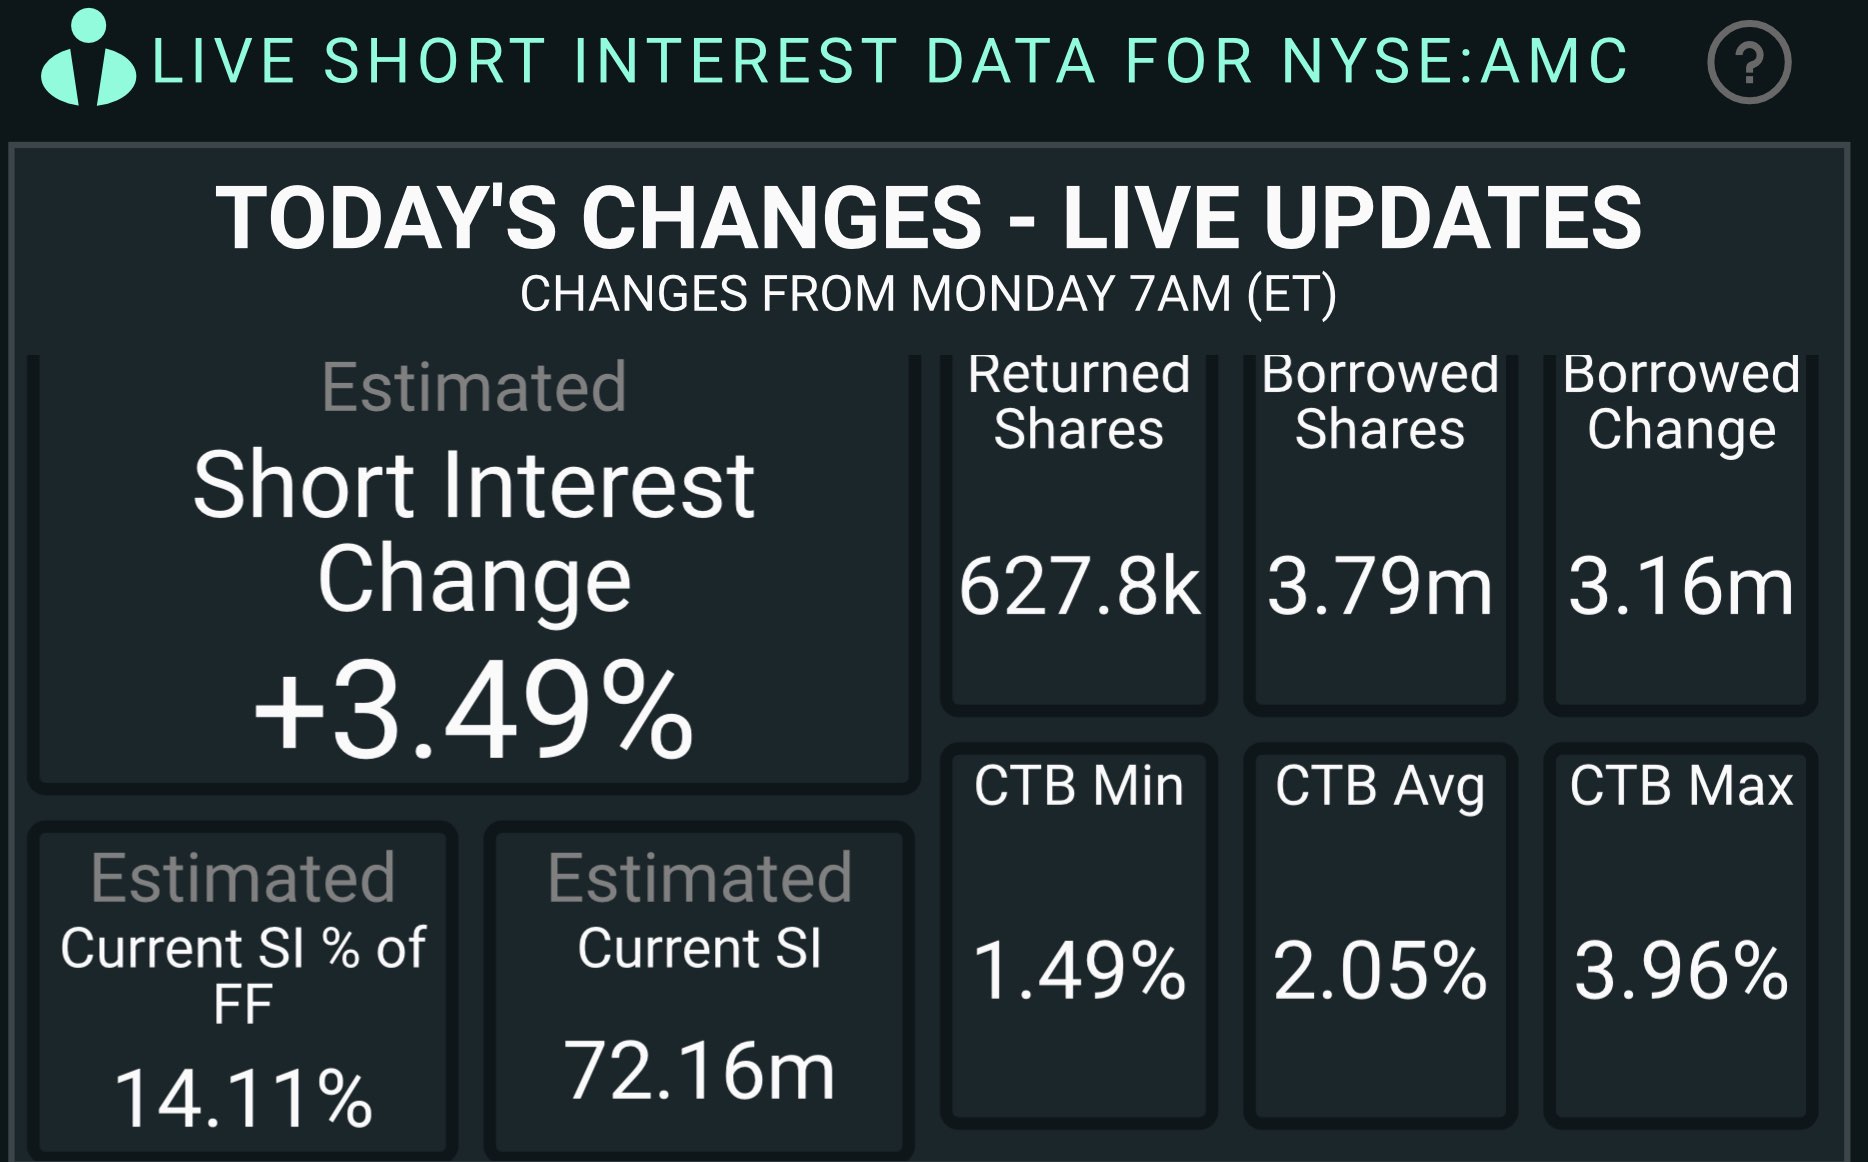1868x1162 pixels.
Task: Select the Today's Changes - Live Updates heading
Action: point(929,218)
